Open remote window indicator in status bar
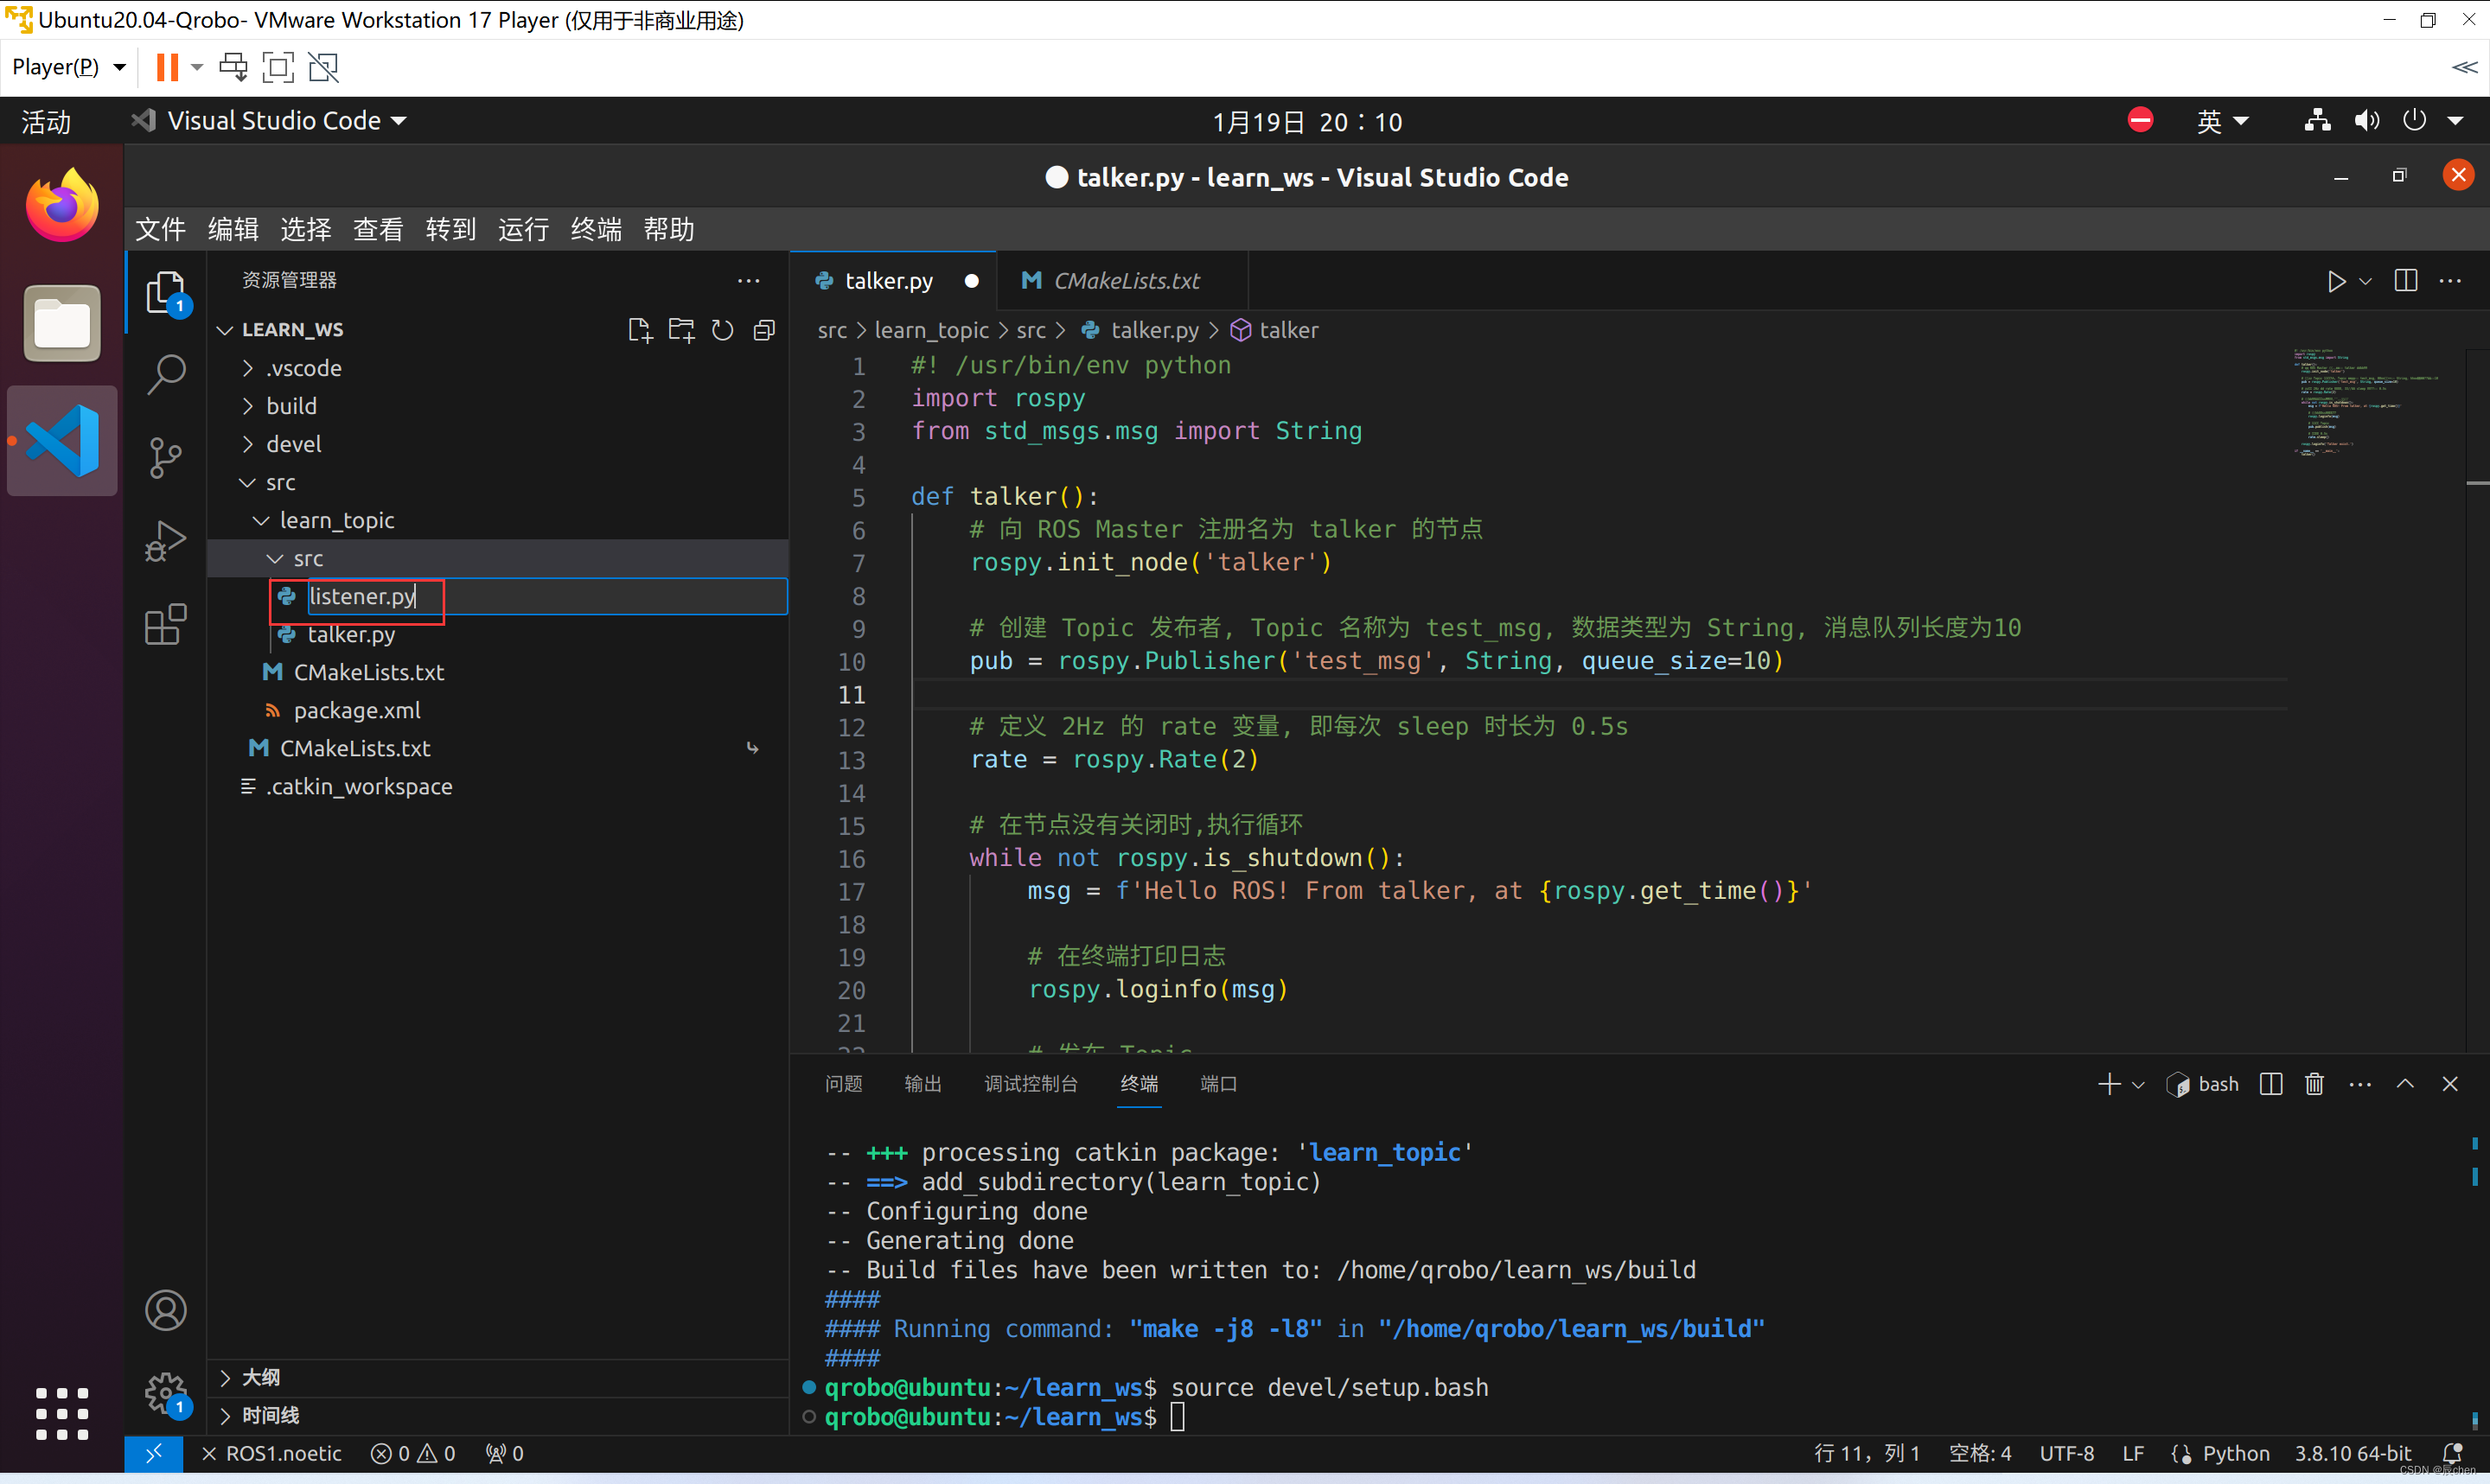 tap(153, 1453)
